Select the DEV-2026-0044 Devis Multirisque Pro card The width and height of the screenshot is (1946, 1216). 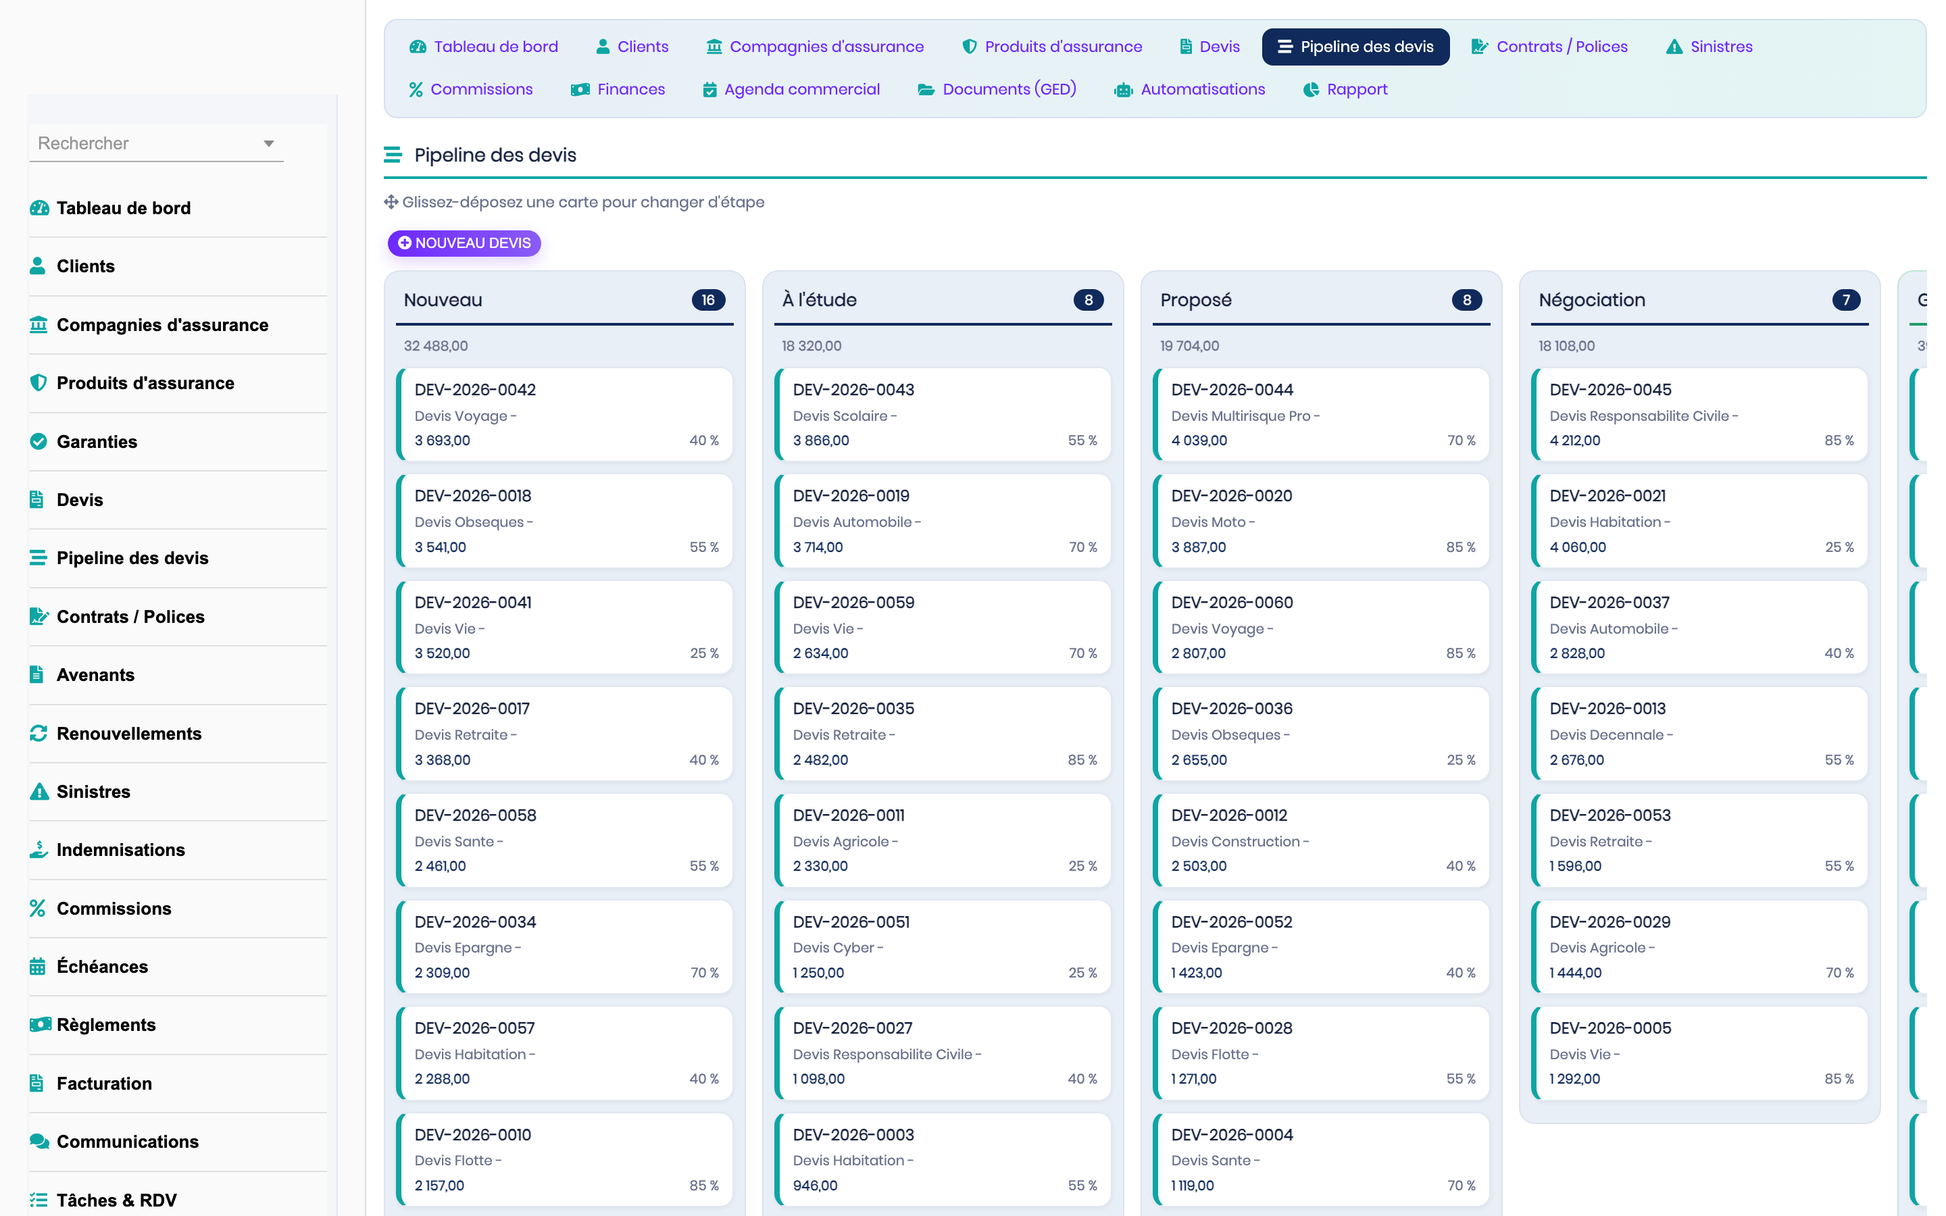tap(1321, 414)
